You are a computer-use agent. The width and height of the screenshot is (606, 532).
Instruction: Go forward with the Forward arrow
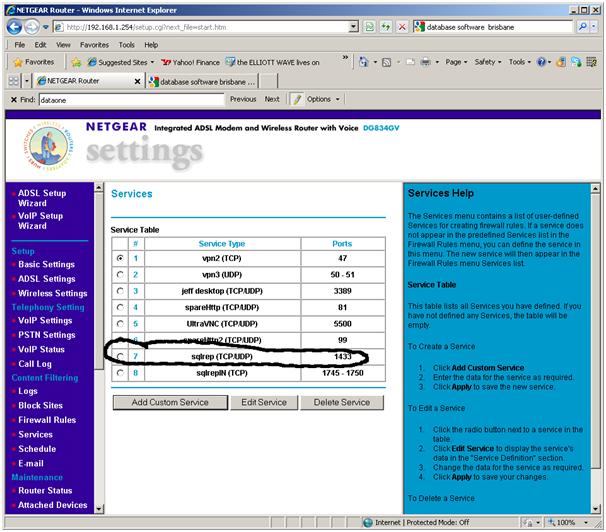[32, 27]
